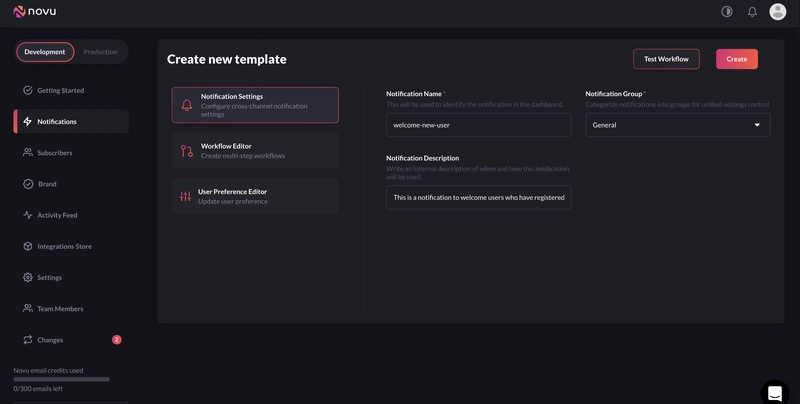The width and height of the screenshot is (800, 404).
Task: Click the Notification Name input field
Action: [478, 125]
